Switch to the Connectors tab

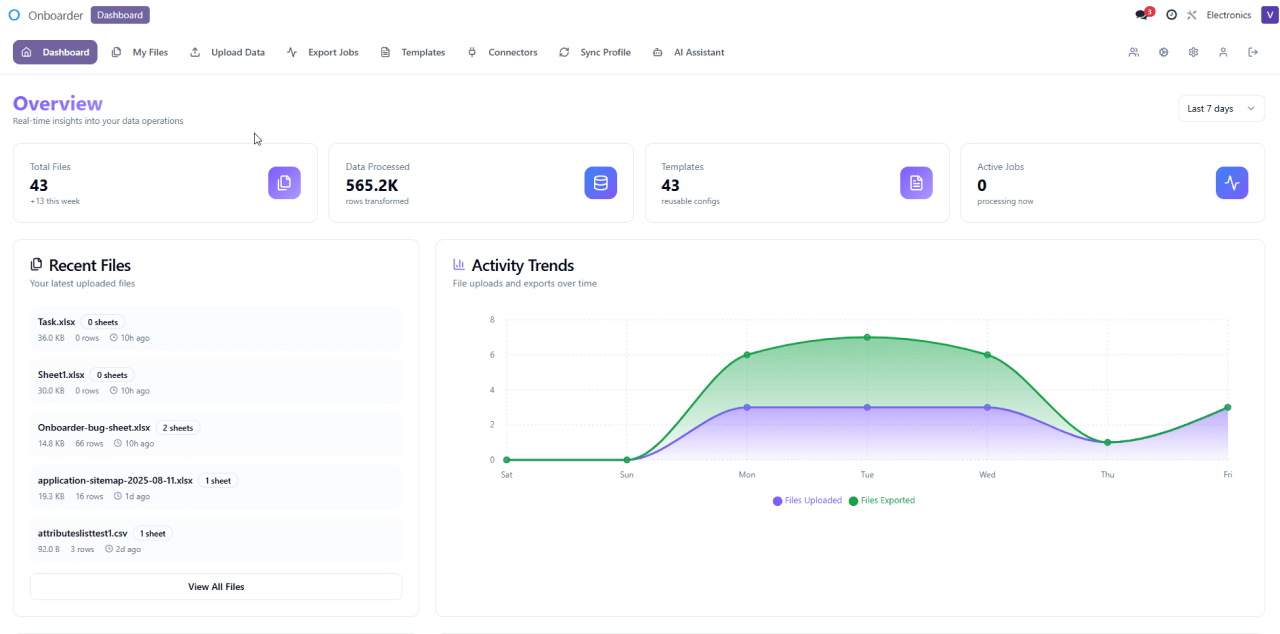point(502,52)
